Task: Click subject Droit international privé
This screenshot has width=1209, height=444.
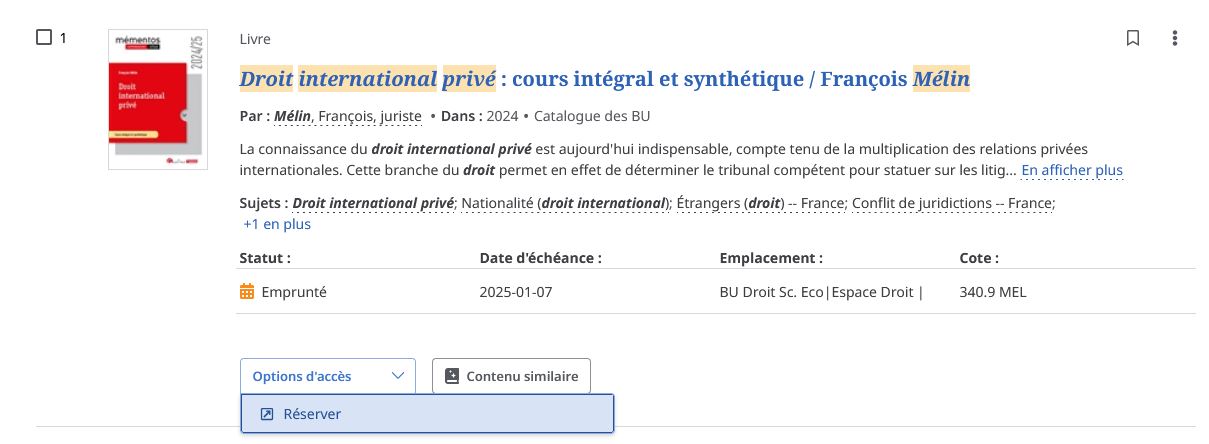Action: (x=373, y=203)
